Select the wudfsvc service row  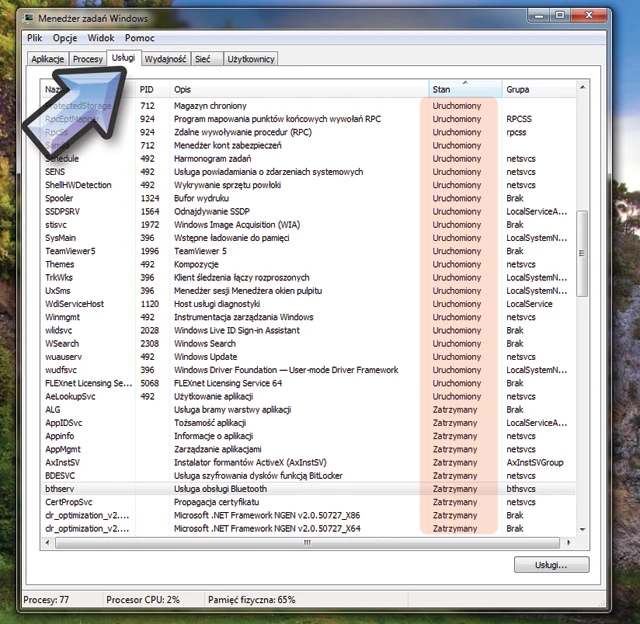pyautogui.click(x=308, y=370)
